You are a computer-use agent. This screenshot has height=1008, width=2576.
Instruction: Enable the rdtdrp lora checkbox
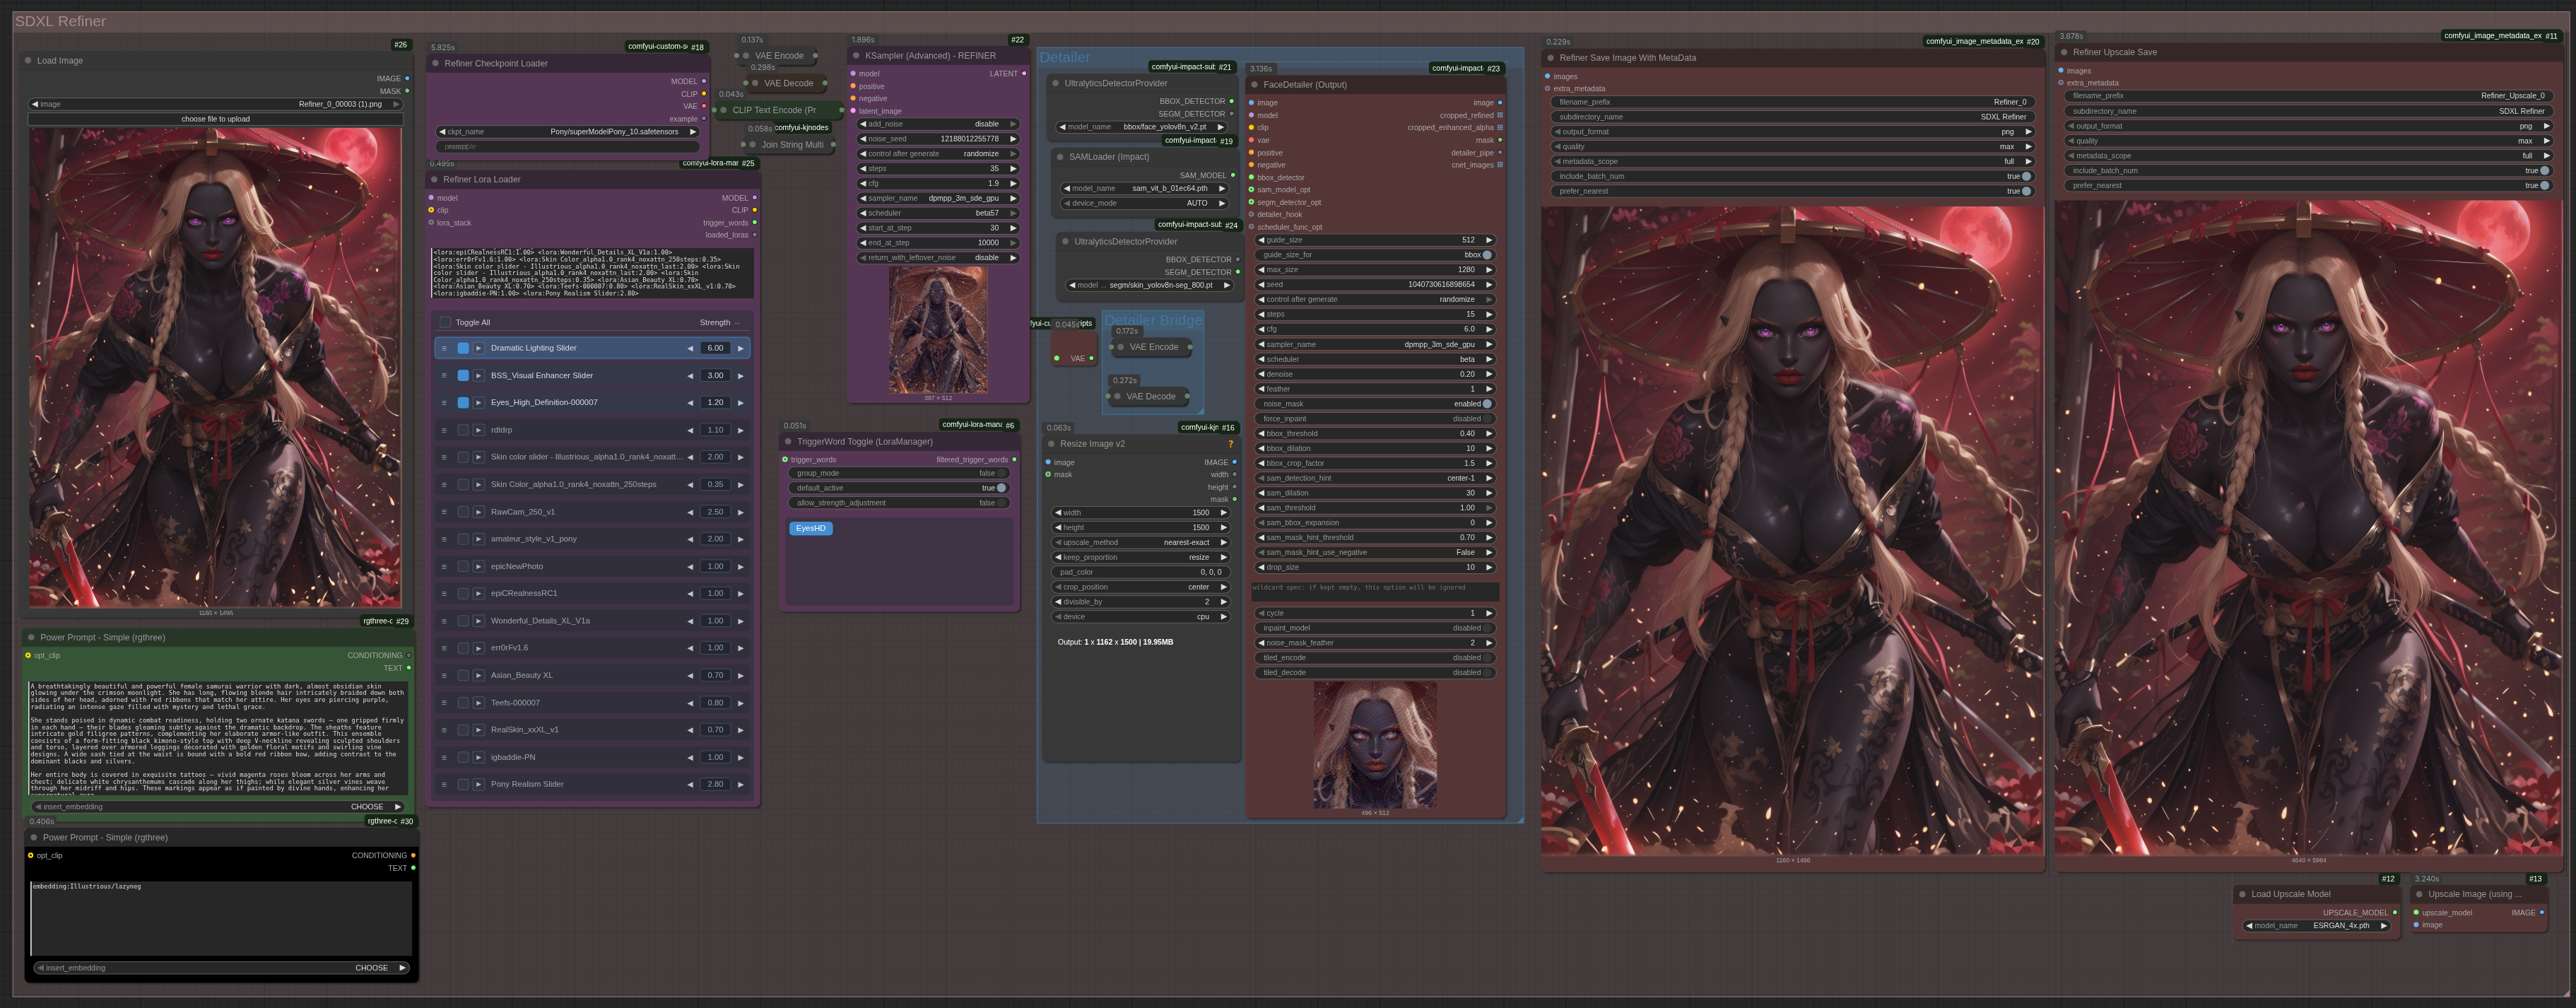463,430
